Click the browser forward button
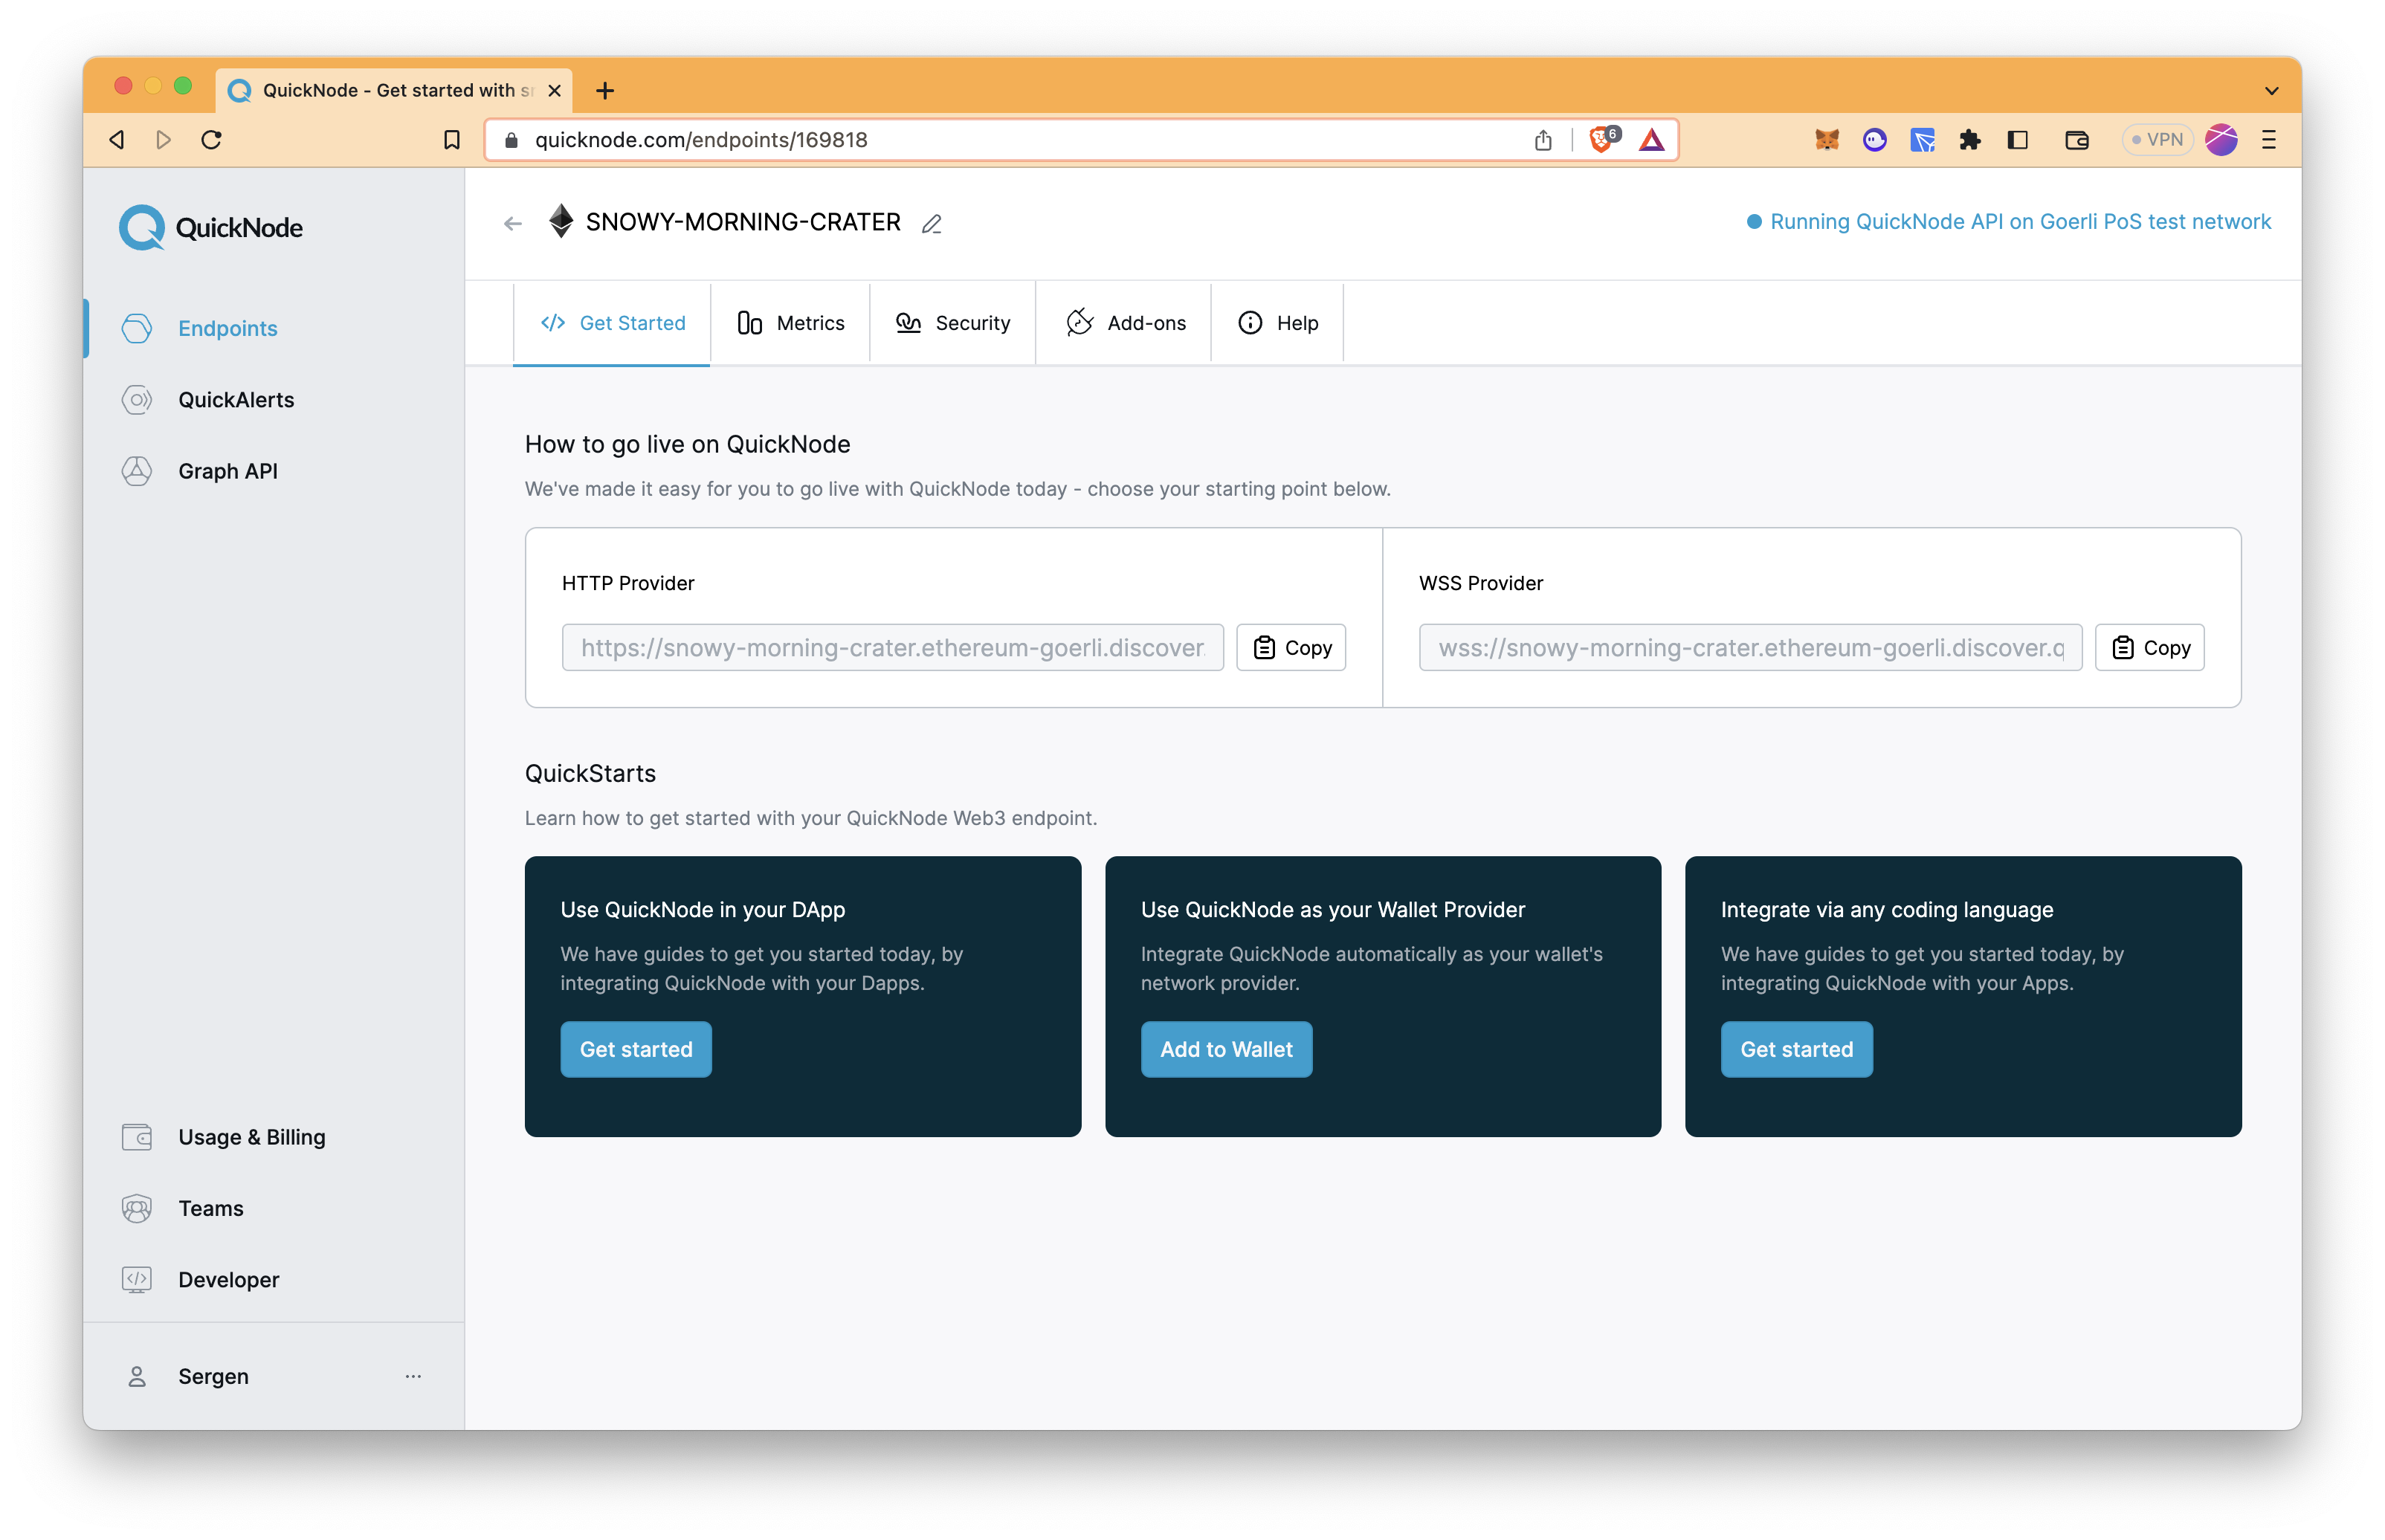This screenshot has width=2385, height=1540. coord(164,140)
